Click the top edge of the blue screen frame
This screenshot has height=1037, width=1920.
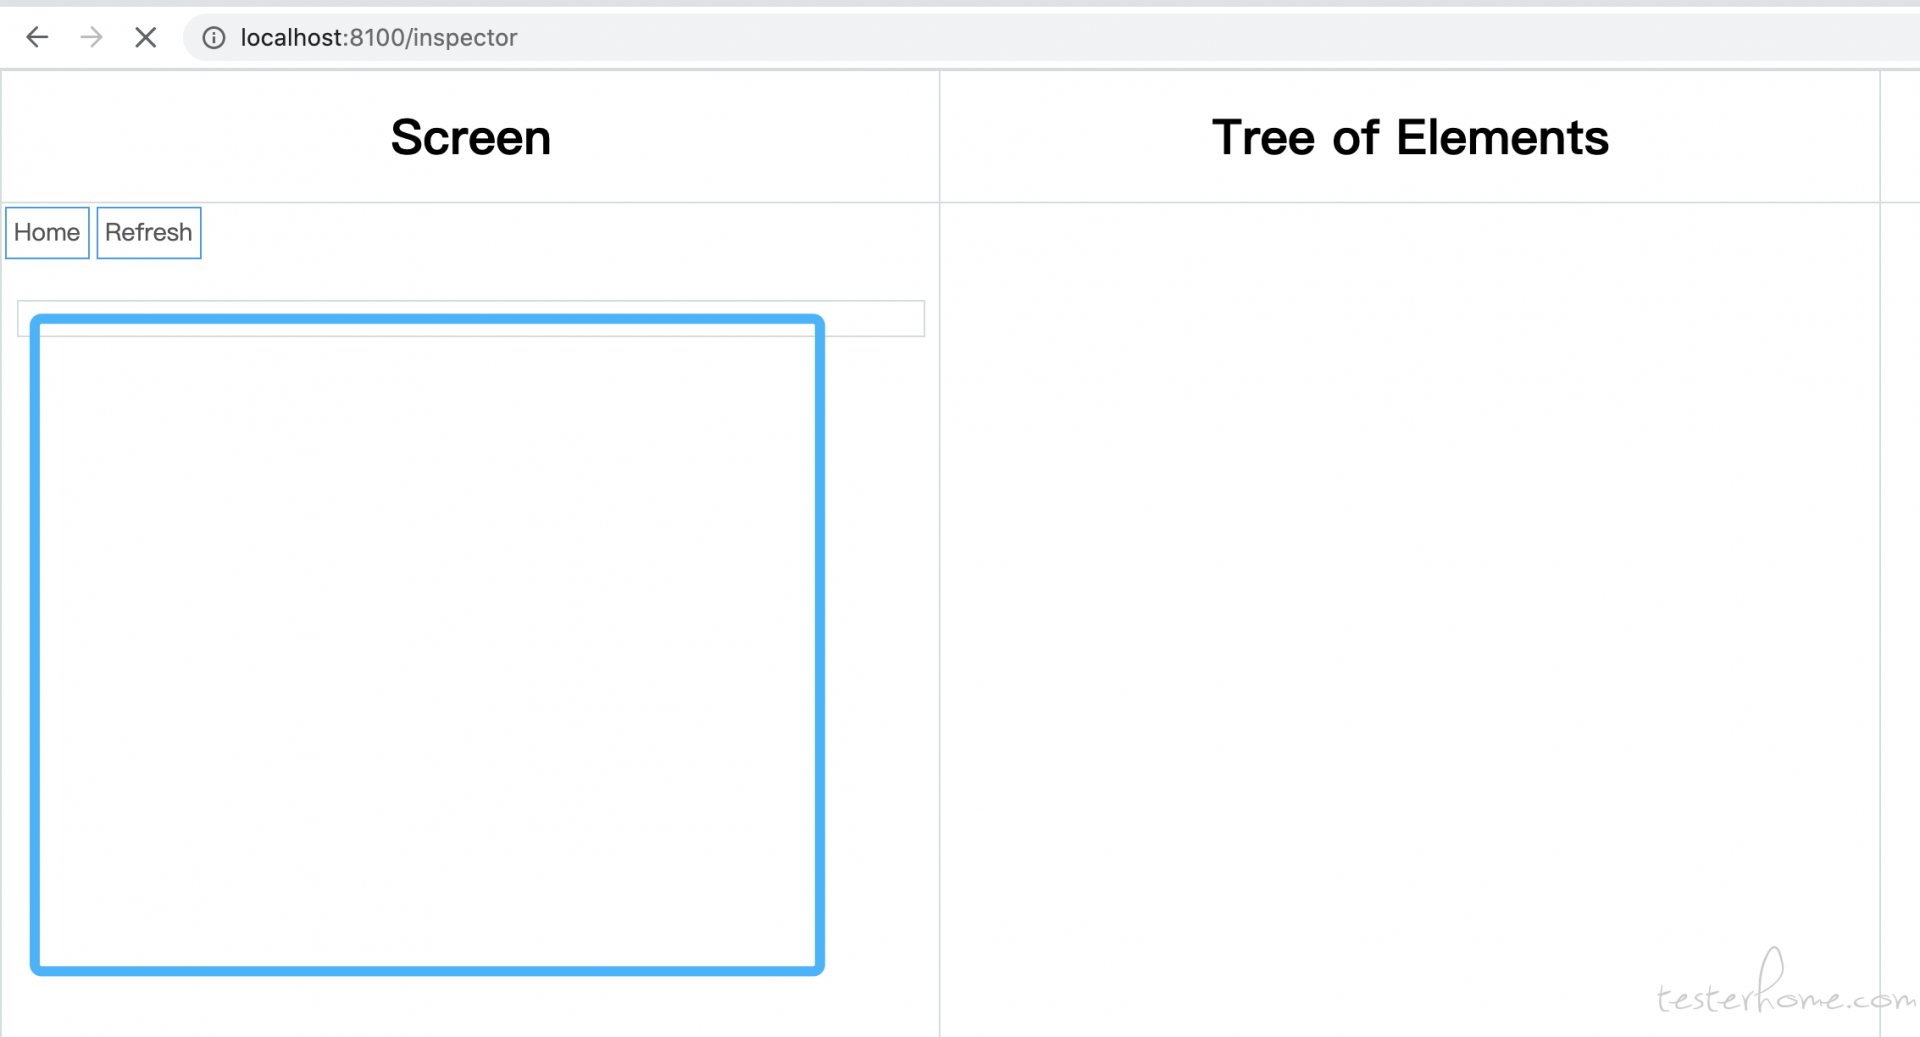(427, 319)
